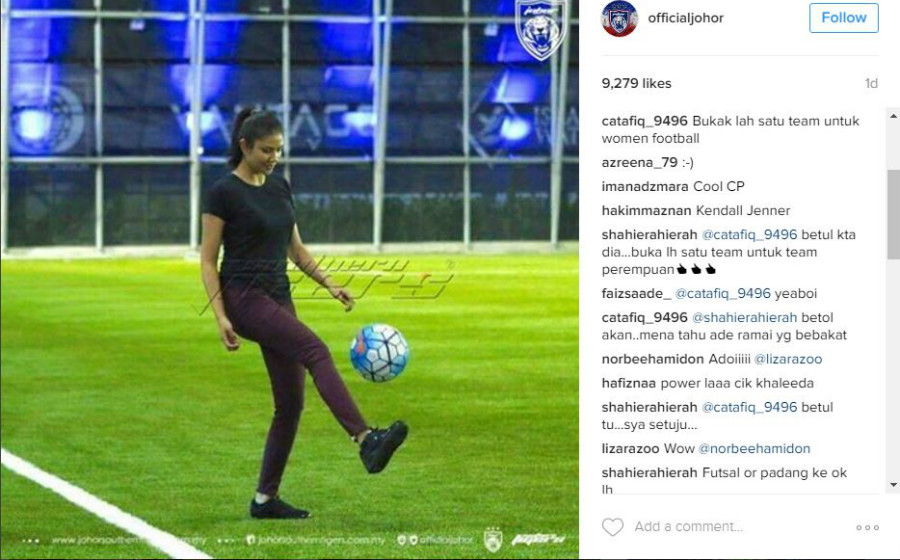Image resolution: width=900 pixels, height=560 pixels.
Task: Click the heart like icon
Action: click(612, 527)
